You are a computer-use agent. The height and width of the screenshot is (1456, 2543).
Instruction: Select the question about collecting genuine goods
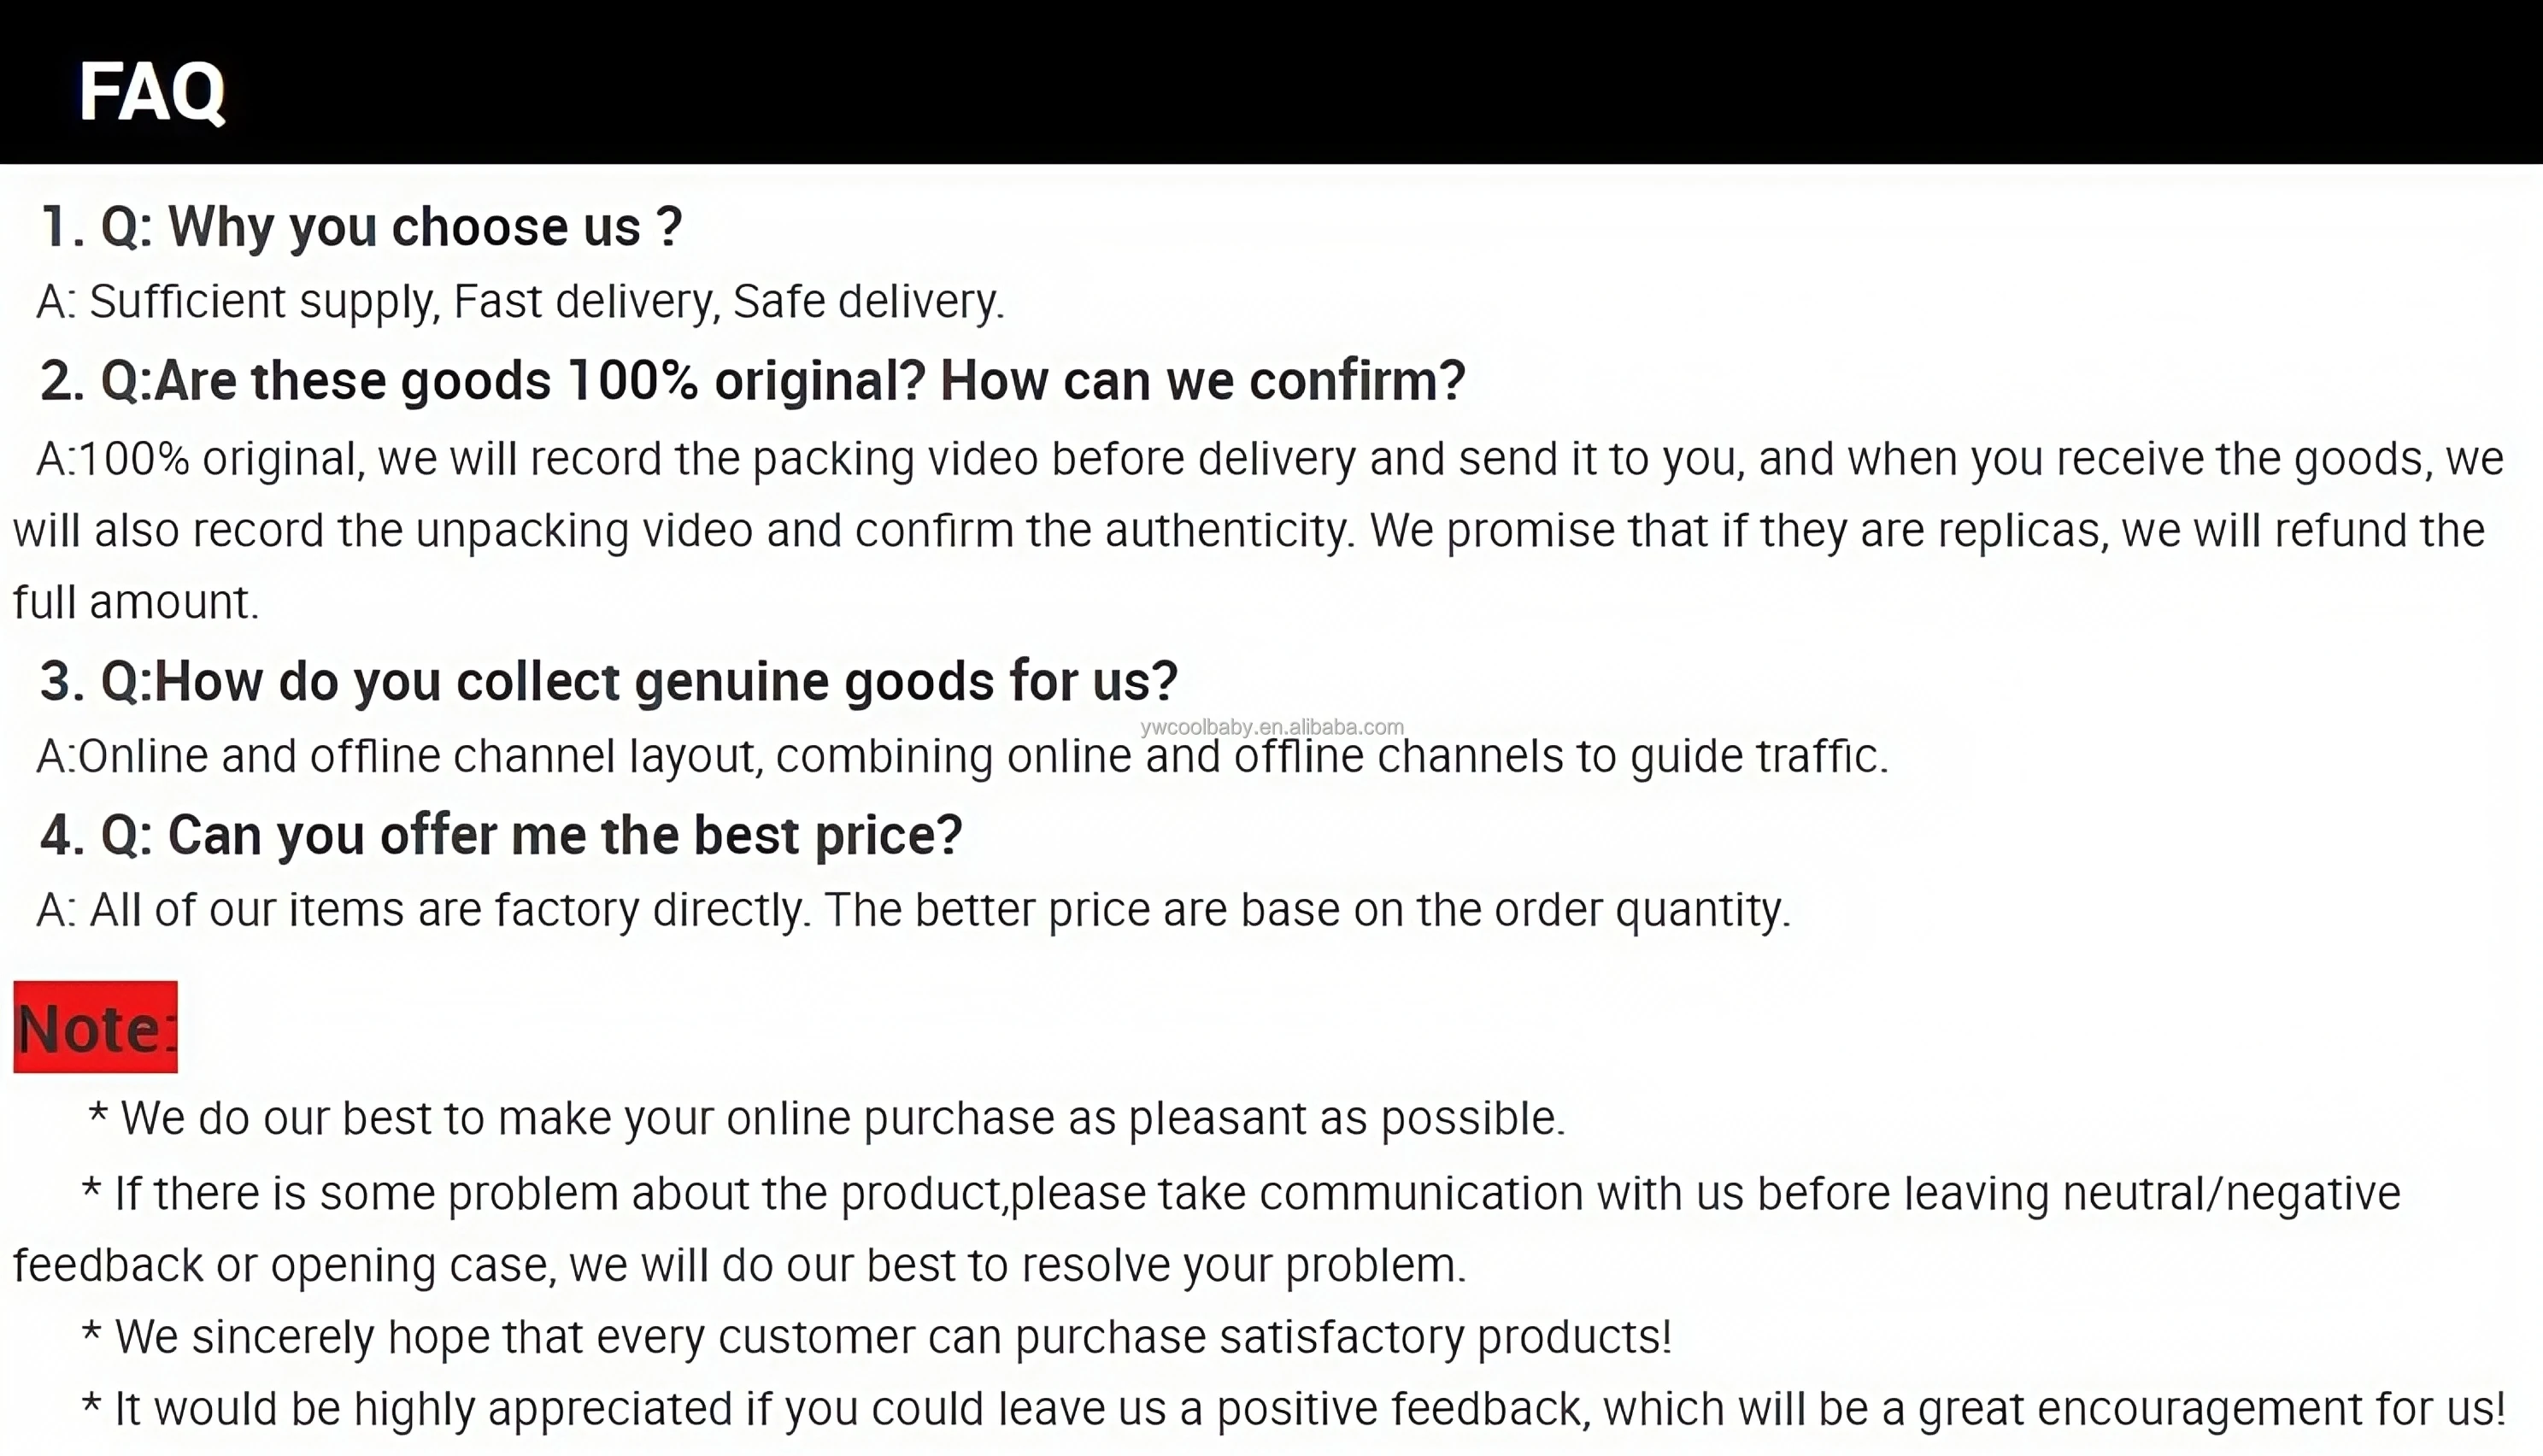[x=609, y=681]
